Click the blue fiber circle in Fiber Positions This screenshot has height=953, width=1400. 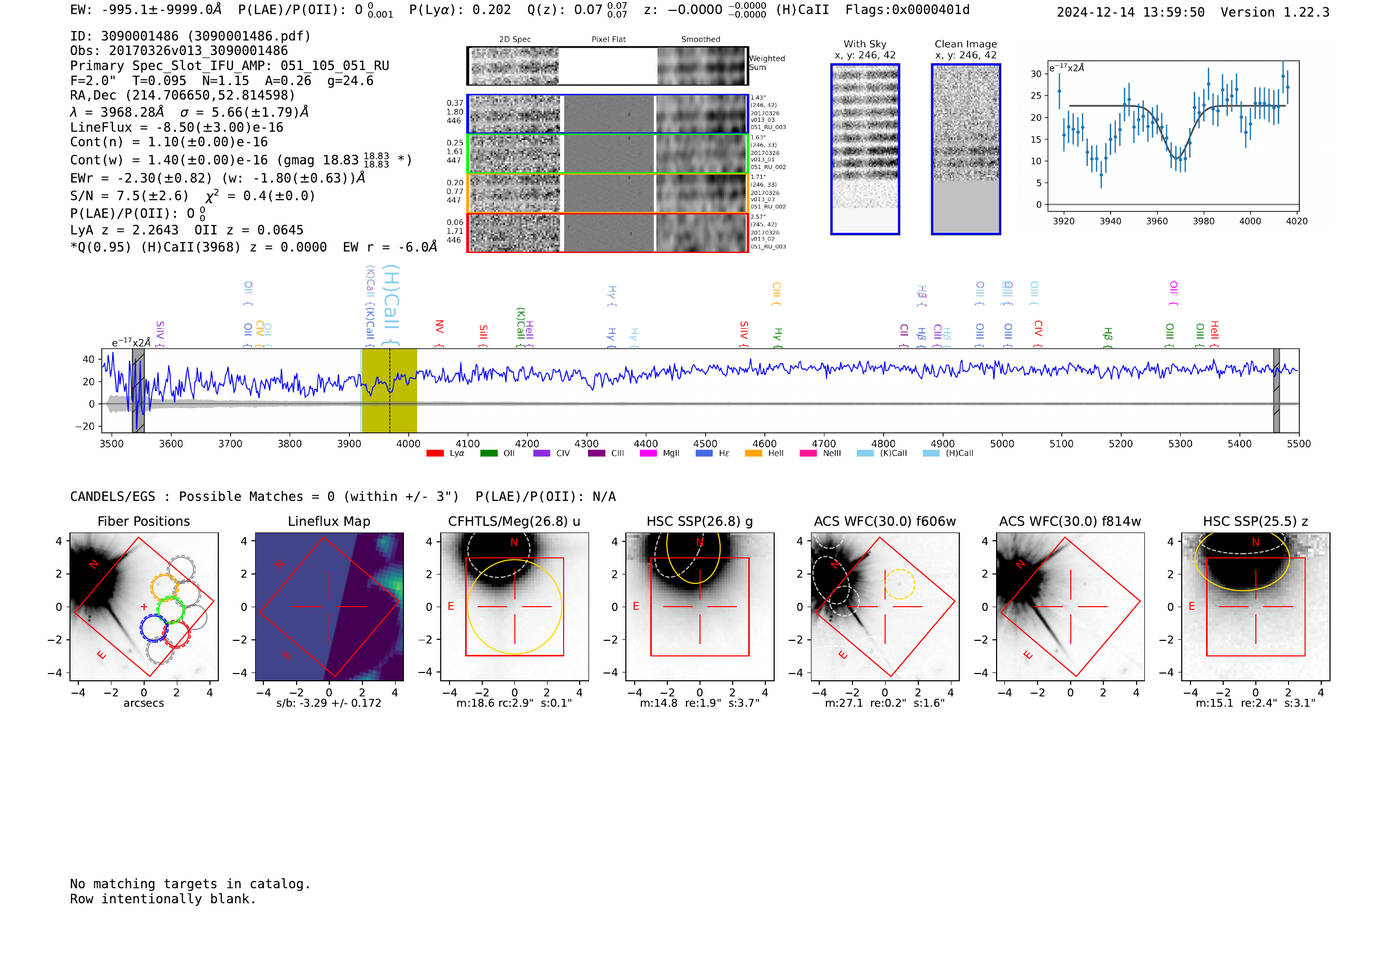[154, 628]
